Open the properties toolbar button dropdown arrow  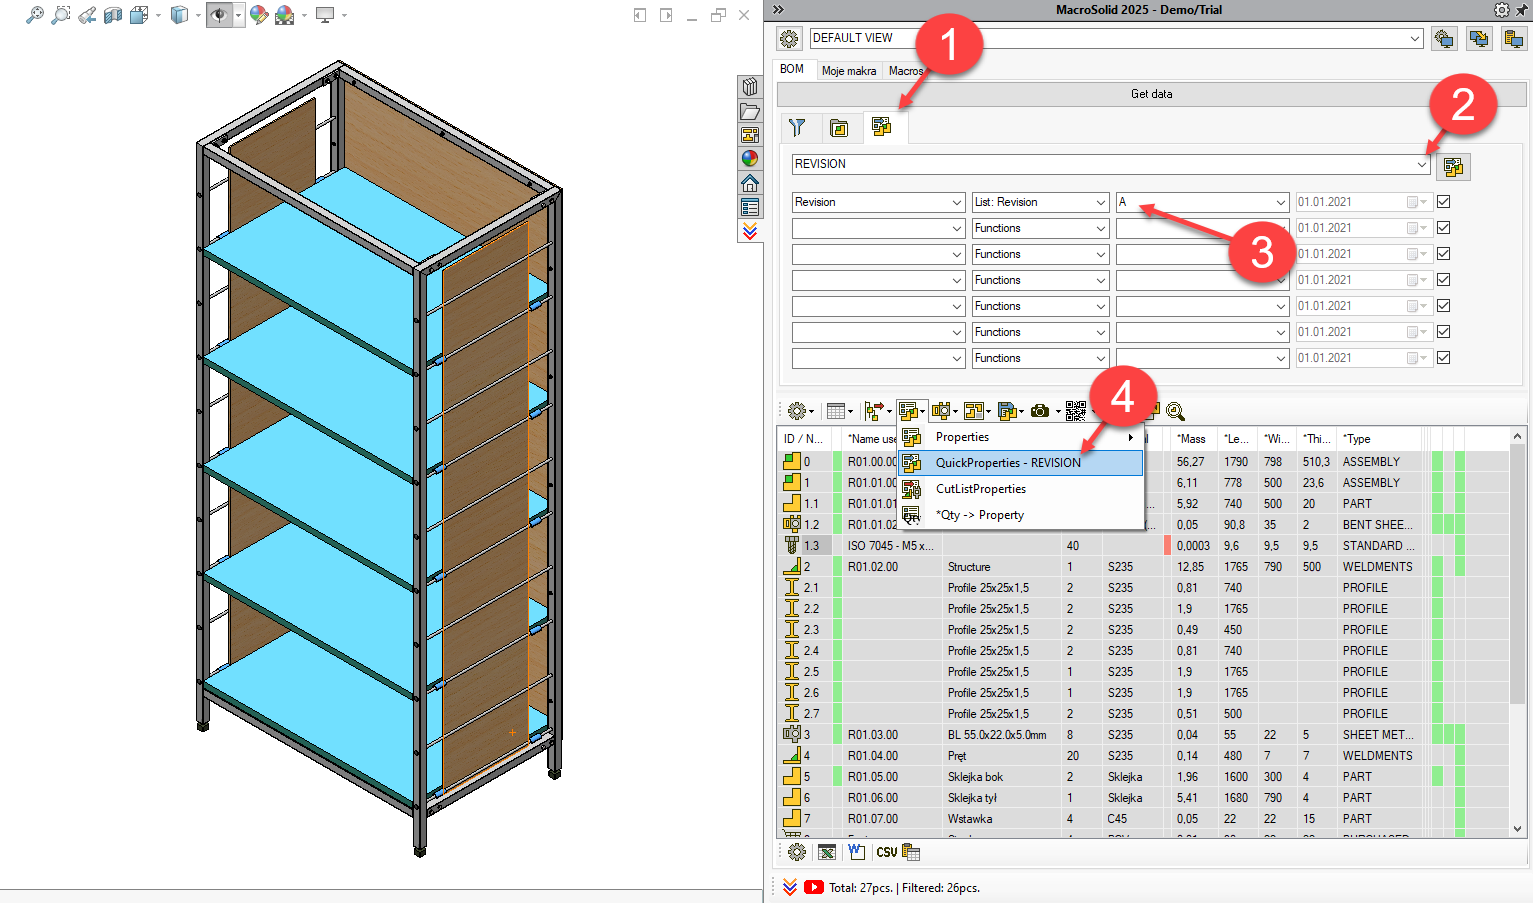pyautogui.click(x=923, y=412)
